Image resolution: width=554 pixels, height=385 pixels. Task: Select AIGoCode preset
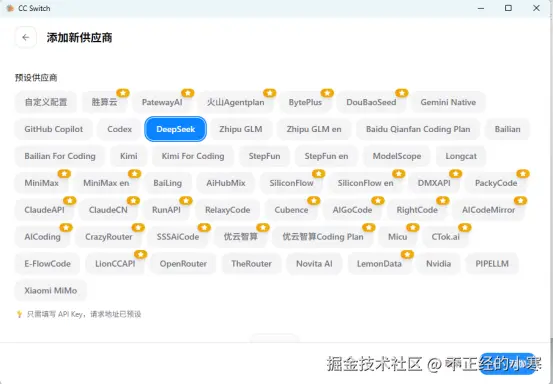352,210
